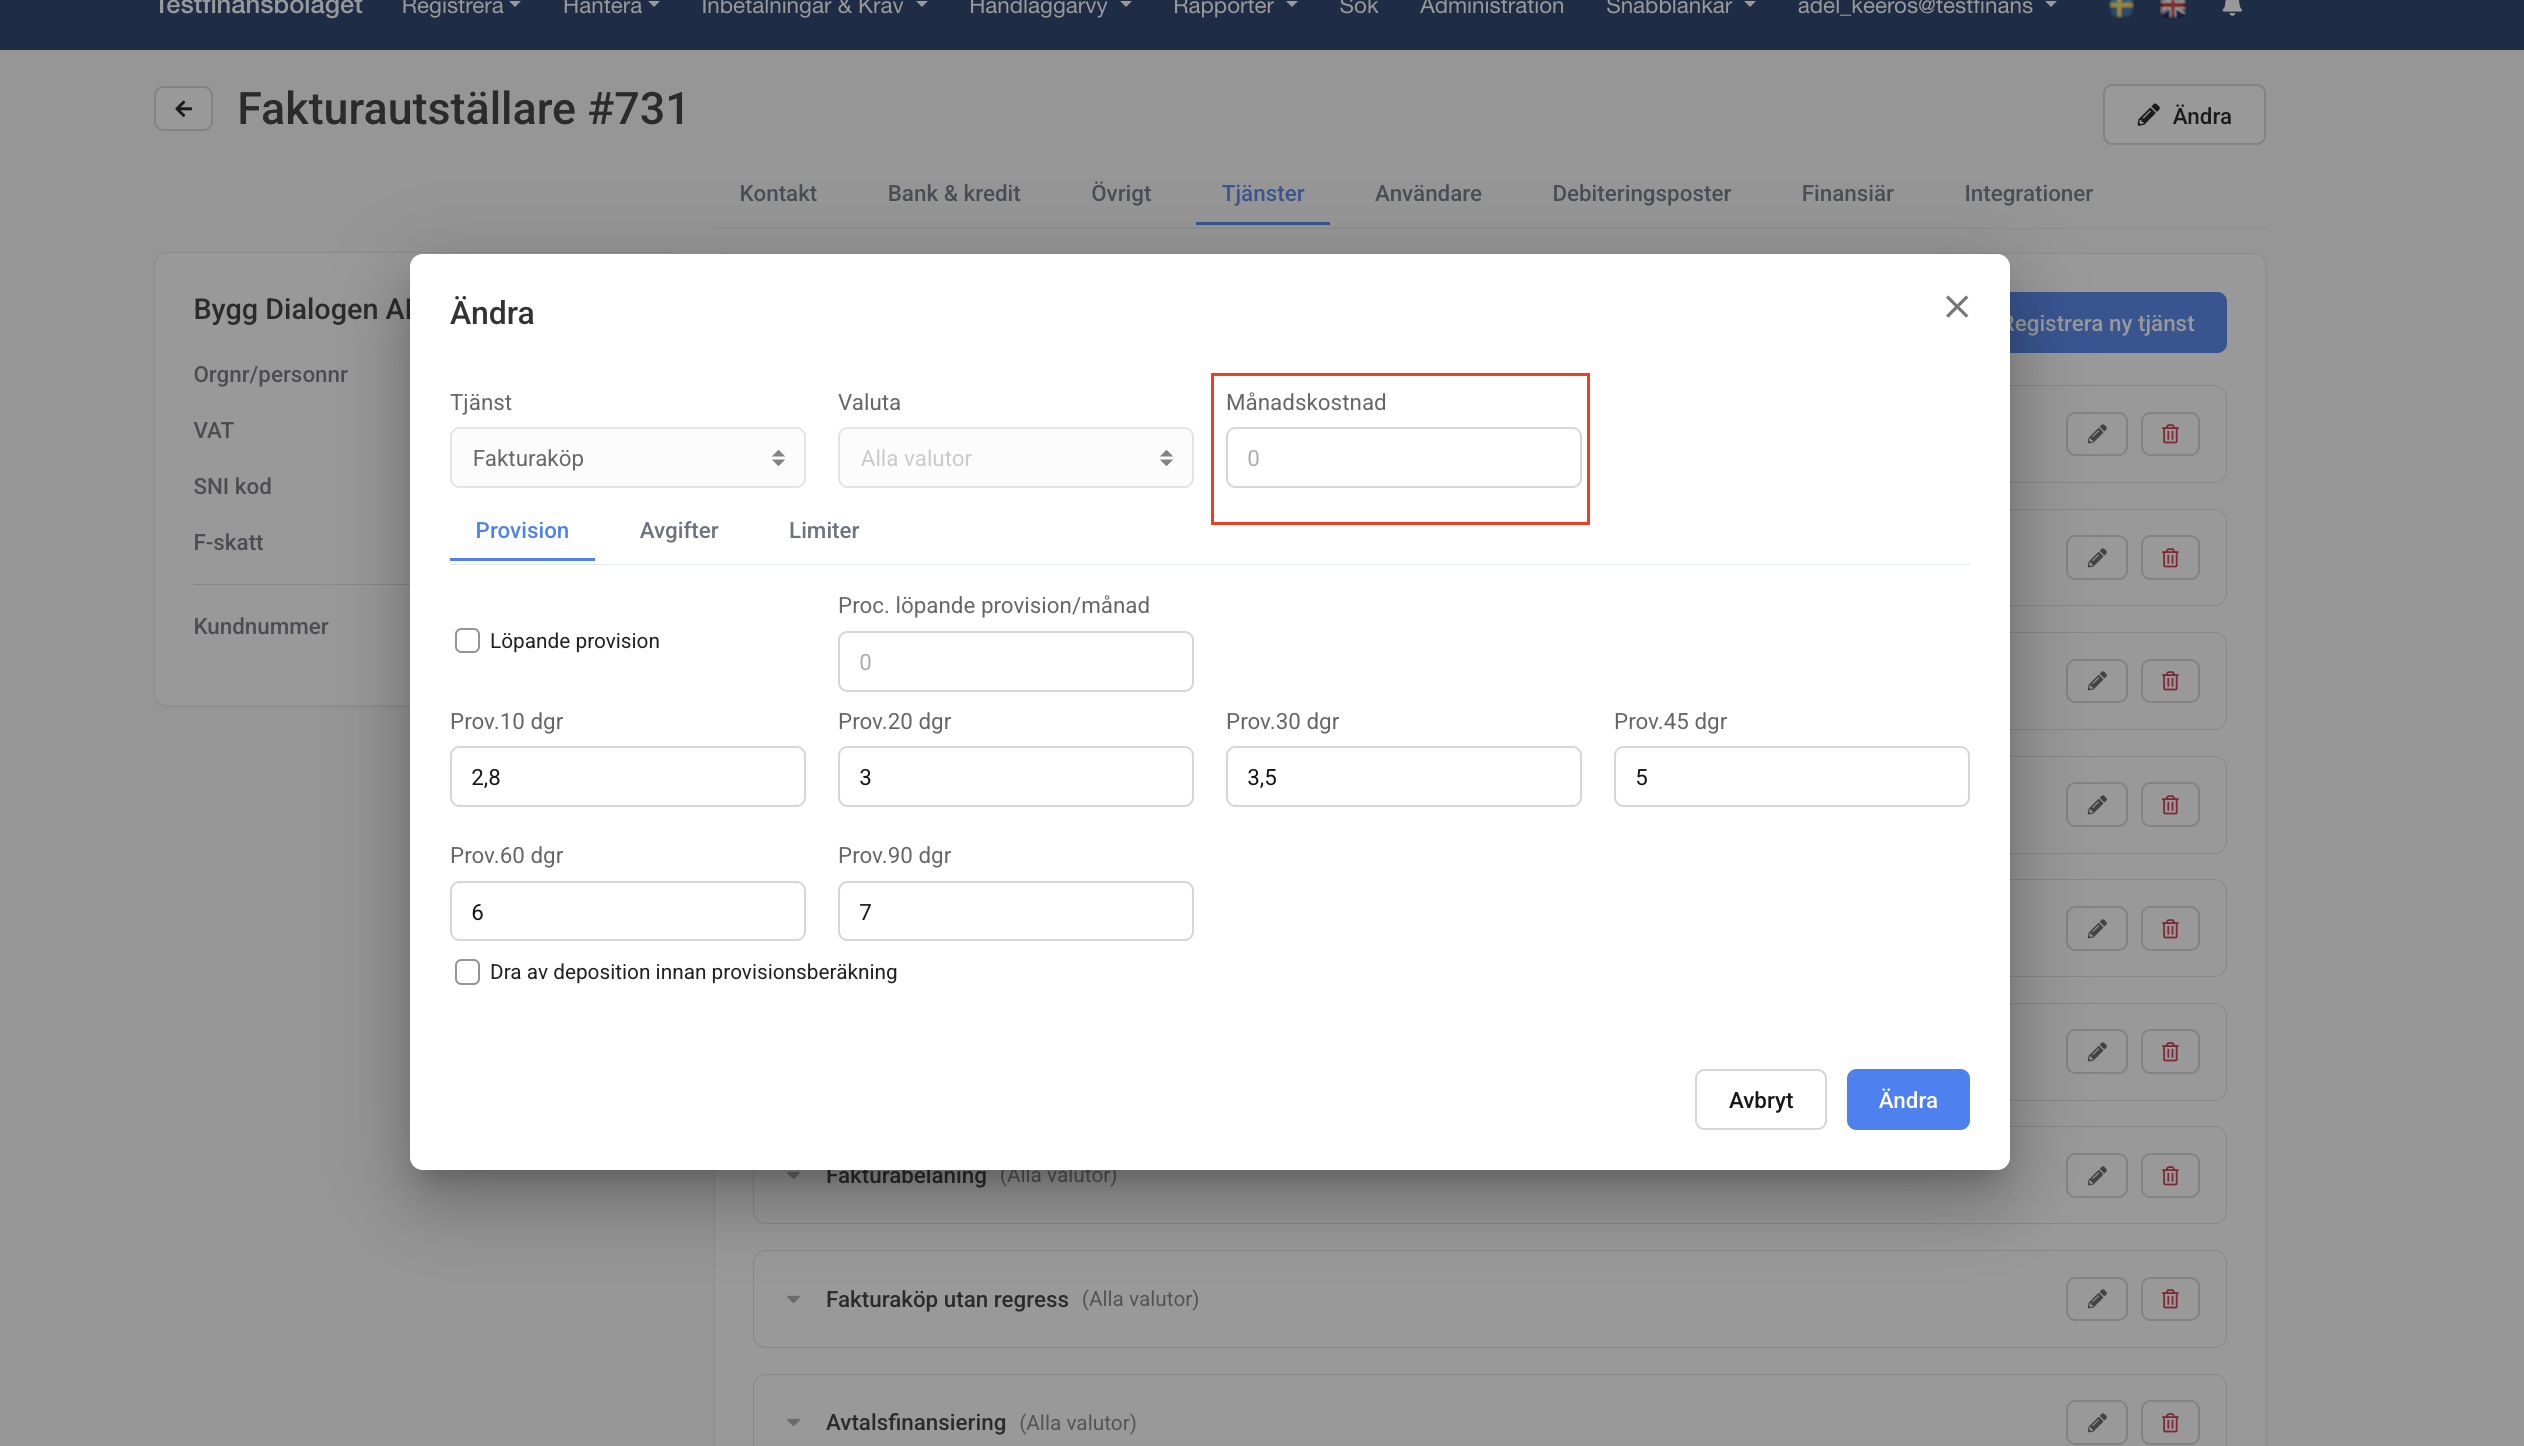Confirm with the blue Ändra button
The image size is (2524, 1446).
coord(1907,1100)
